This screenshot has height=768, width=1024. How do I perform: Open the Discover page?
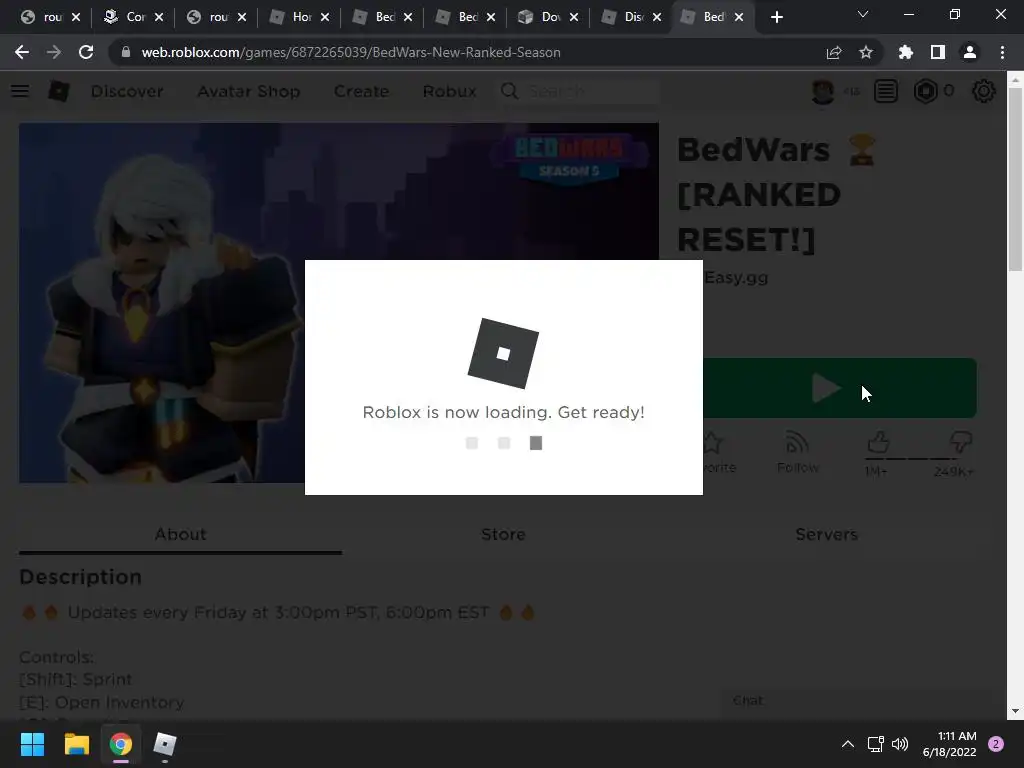(x=127, y=91)
